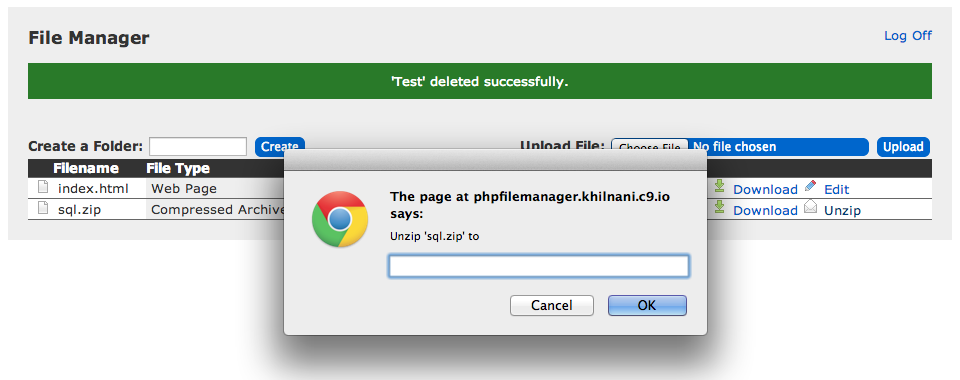Click the file icon beside sql.zip
Screen dimensions: 960x380
pos(43,208)
